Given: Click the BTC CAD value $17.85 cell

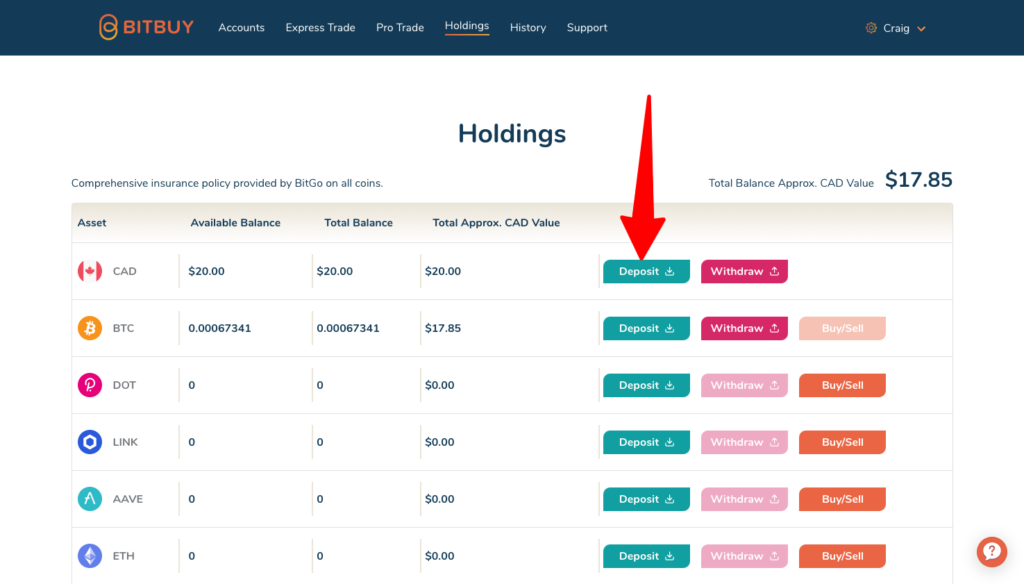Looking at the screenshot, I should click(443, 328).
